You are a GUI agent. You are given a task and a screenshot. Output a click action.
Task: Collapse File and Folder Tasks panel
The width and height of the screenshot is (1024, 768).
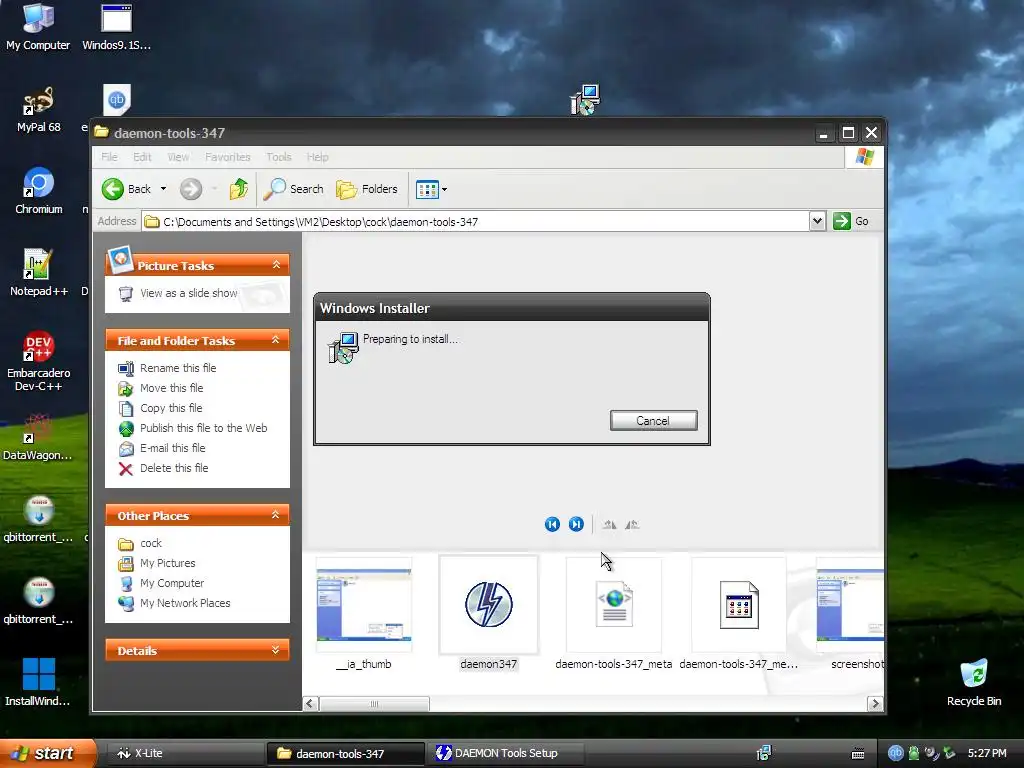276,340
